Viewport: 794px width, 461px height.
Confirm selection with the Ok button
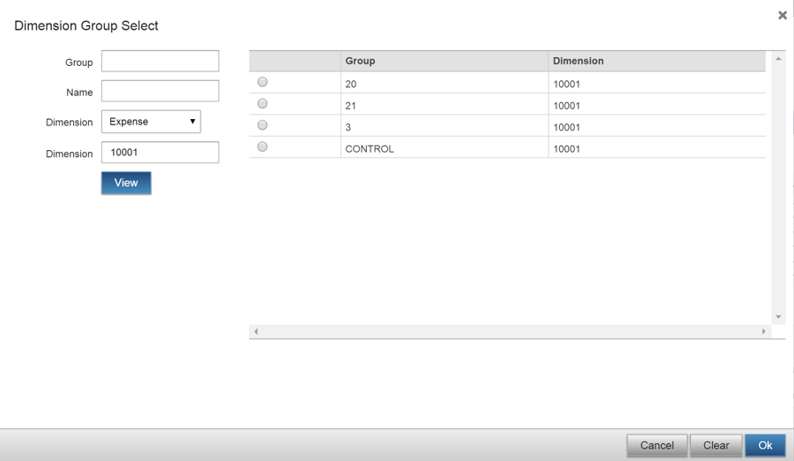pyautogui.click(x=765, y=445)
